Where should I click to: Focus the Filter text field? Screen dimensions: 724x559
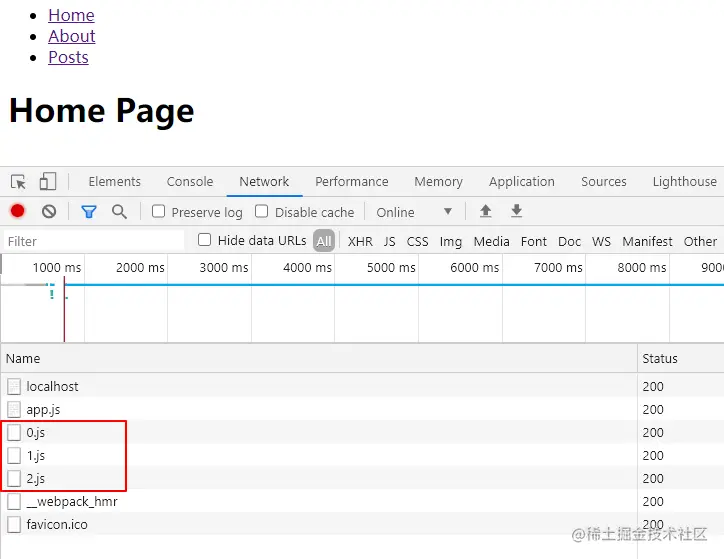click(94, 241)
